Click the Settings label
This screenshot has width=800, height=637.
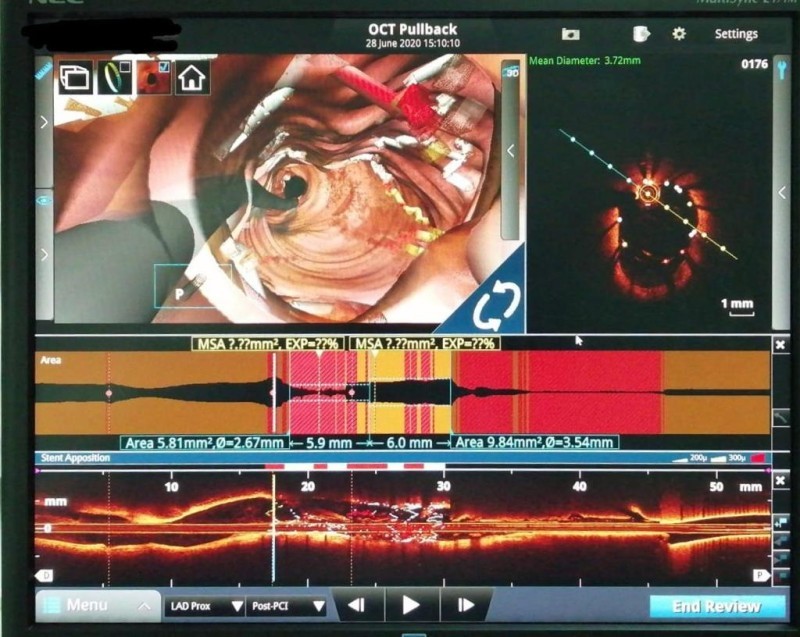[x=735, y=34]
